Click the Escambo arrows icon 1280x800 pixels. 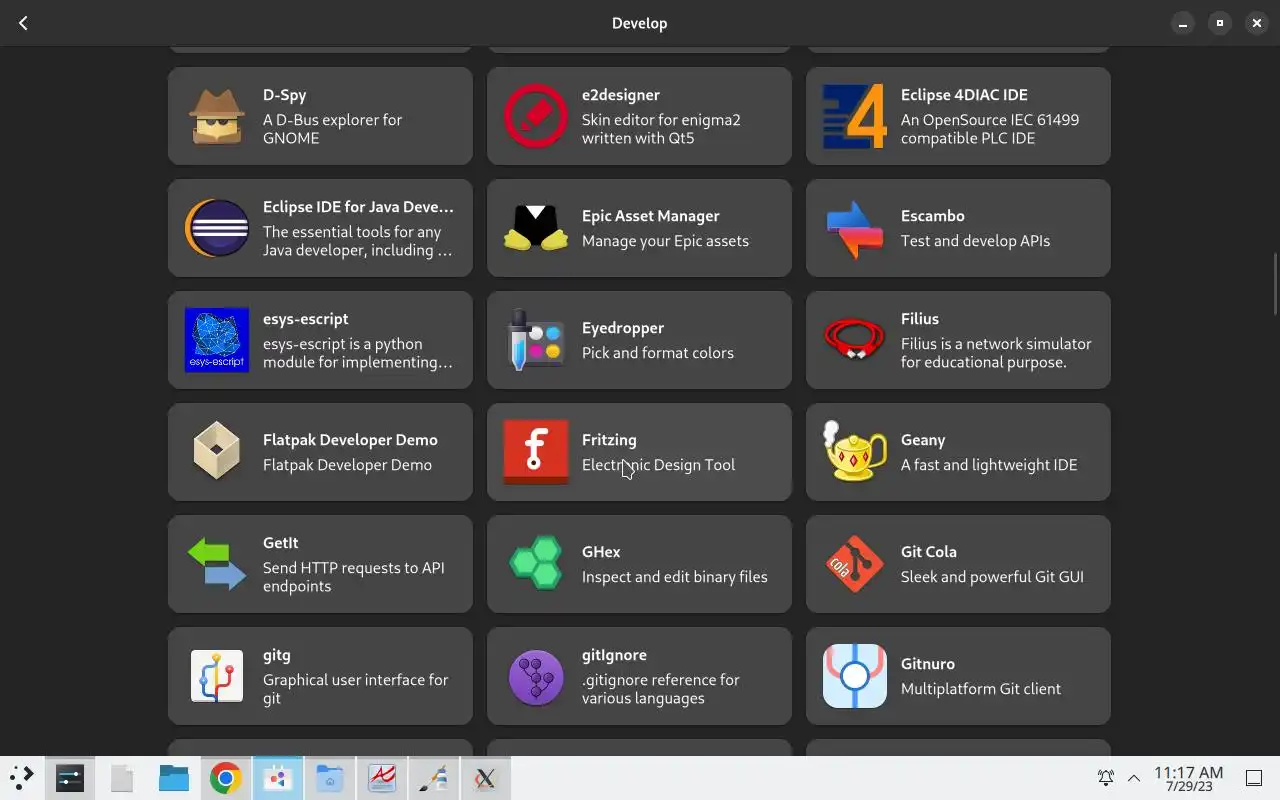(x=855, y=228)
